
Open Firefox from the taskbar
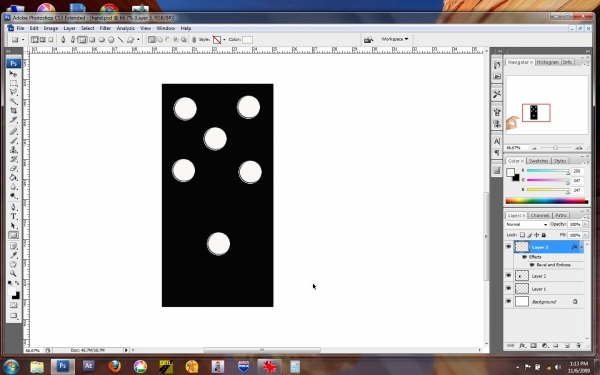[114, 366]
